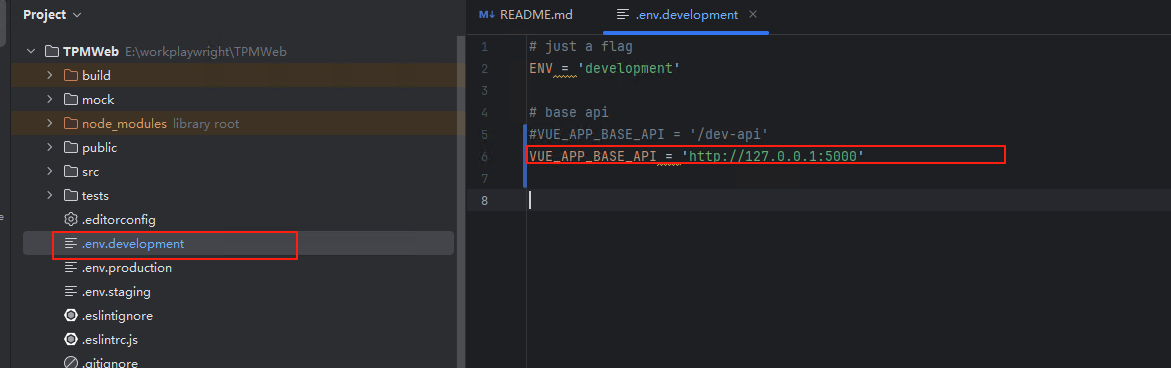
Task: Select the tests folder icon
Action: click(x=71, y=196)
